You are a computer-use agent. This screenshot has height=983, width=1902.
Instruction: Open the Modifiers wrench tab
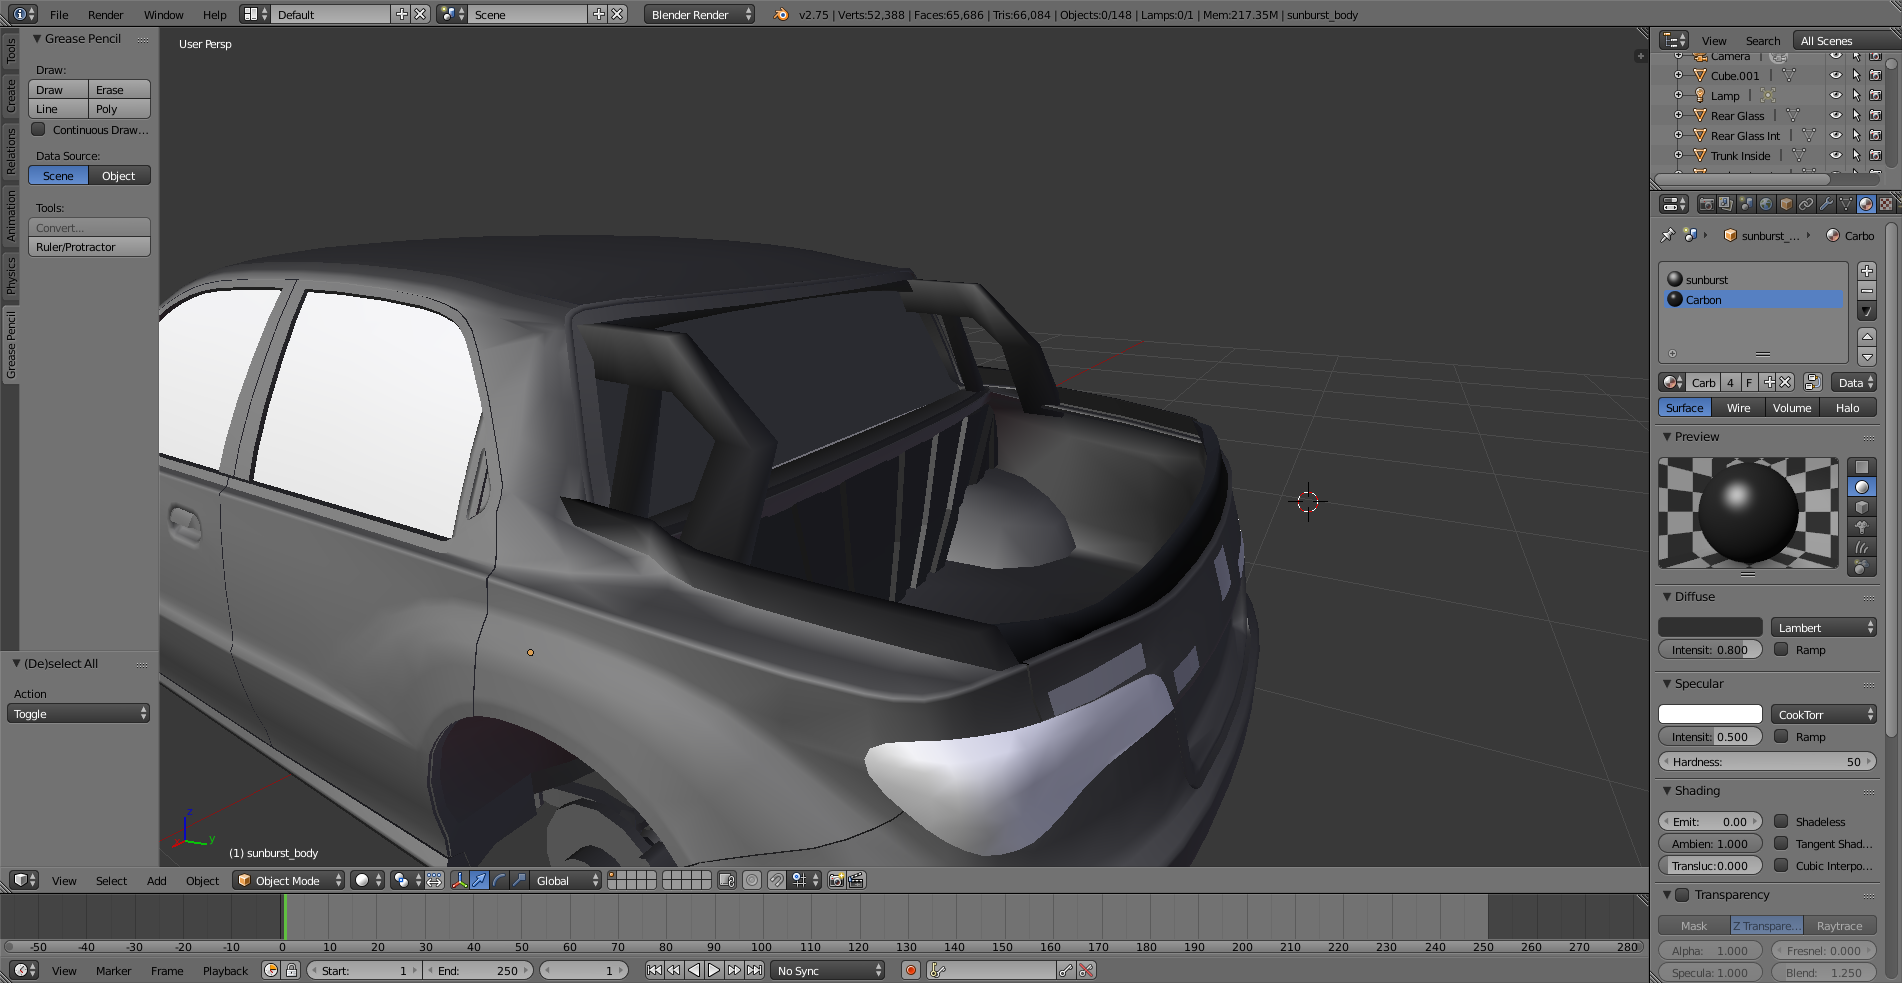pyautogui.click(x=1826, y=204)
